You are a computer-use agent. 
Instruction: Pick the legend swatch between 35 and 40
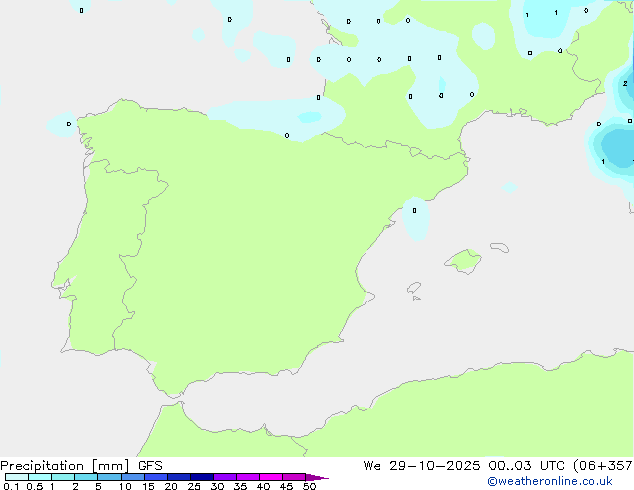[248, 477]
